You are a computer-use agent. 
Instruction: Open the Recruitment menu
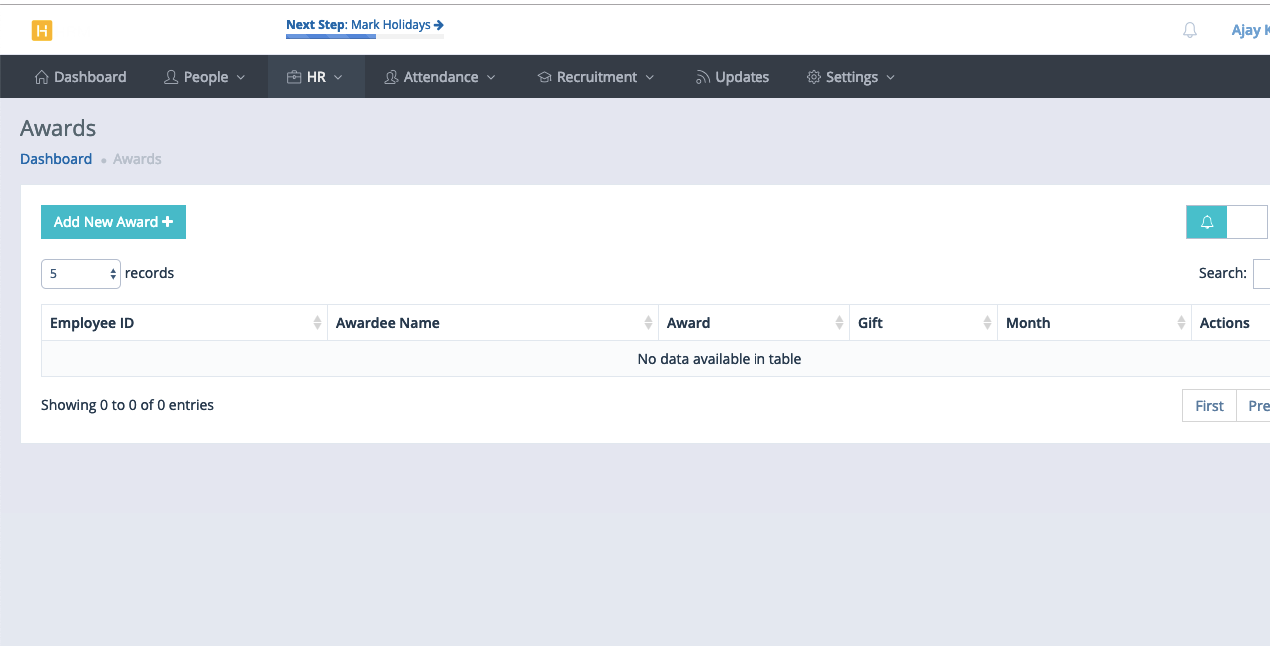[596, 77]
